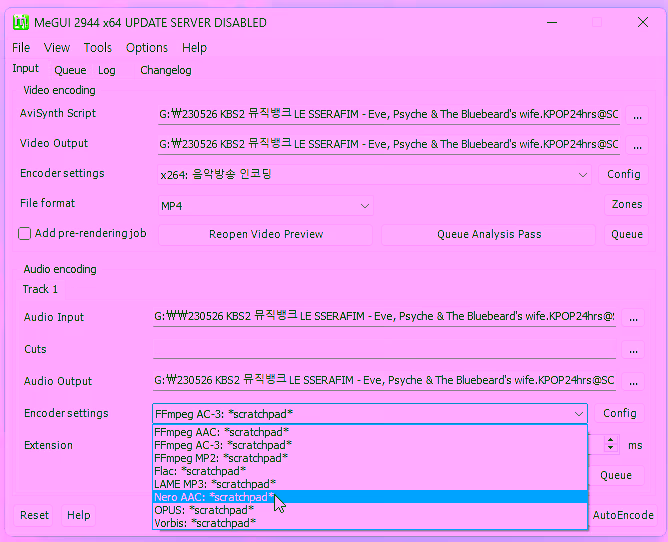Browse for AviSynth Script file

point(637,115)
